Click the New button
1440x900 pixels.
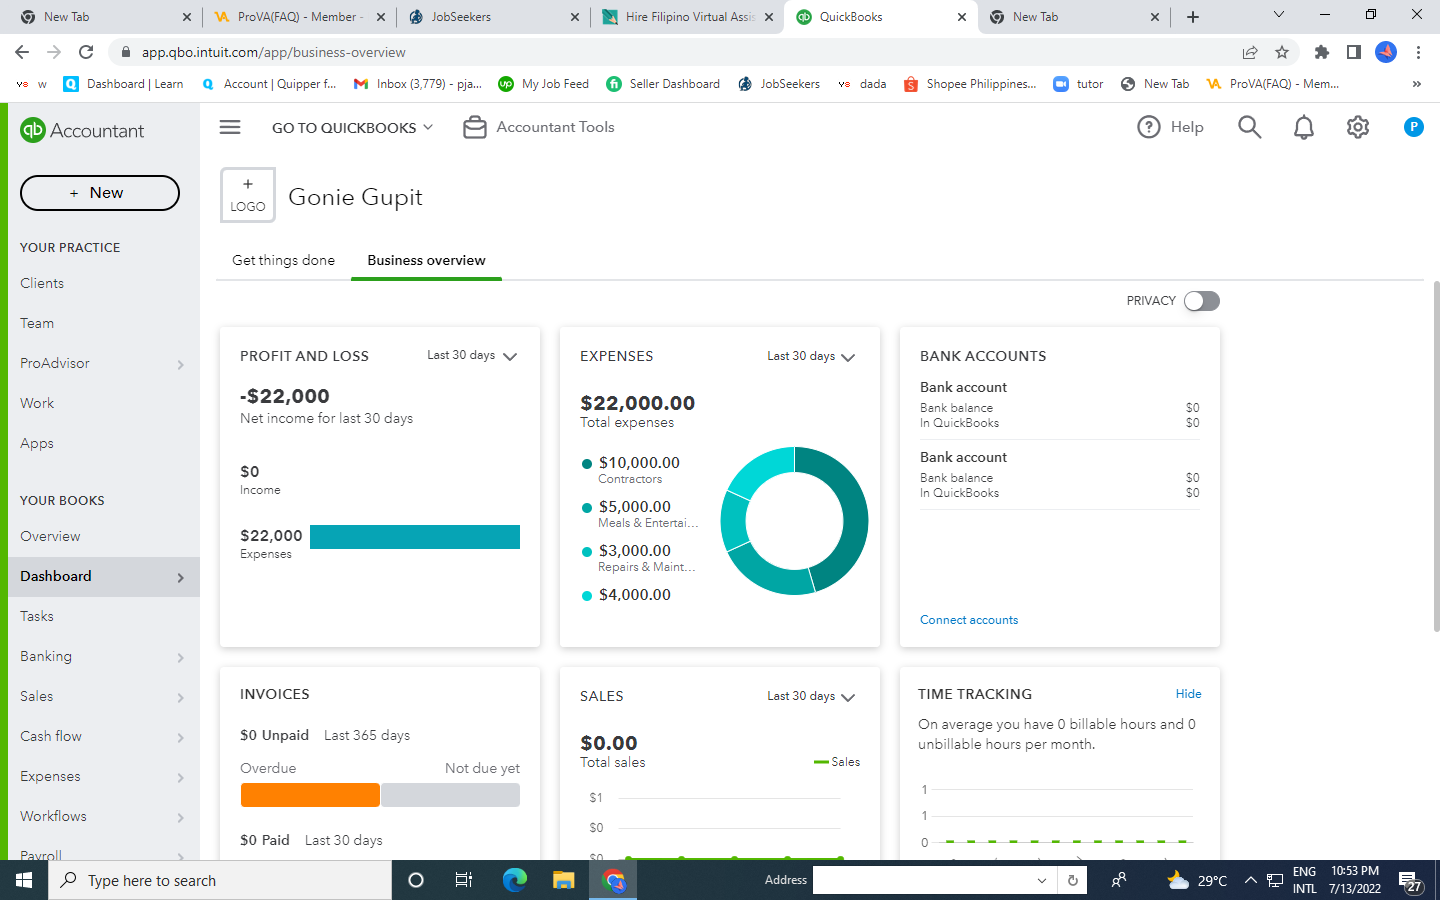tap(100, 193)
